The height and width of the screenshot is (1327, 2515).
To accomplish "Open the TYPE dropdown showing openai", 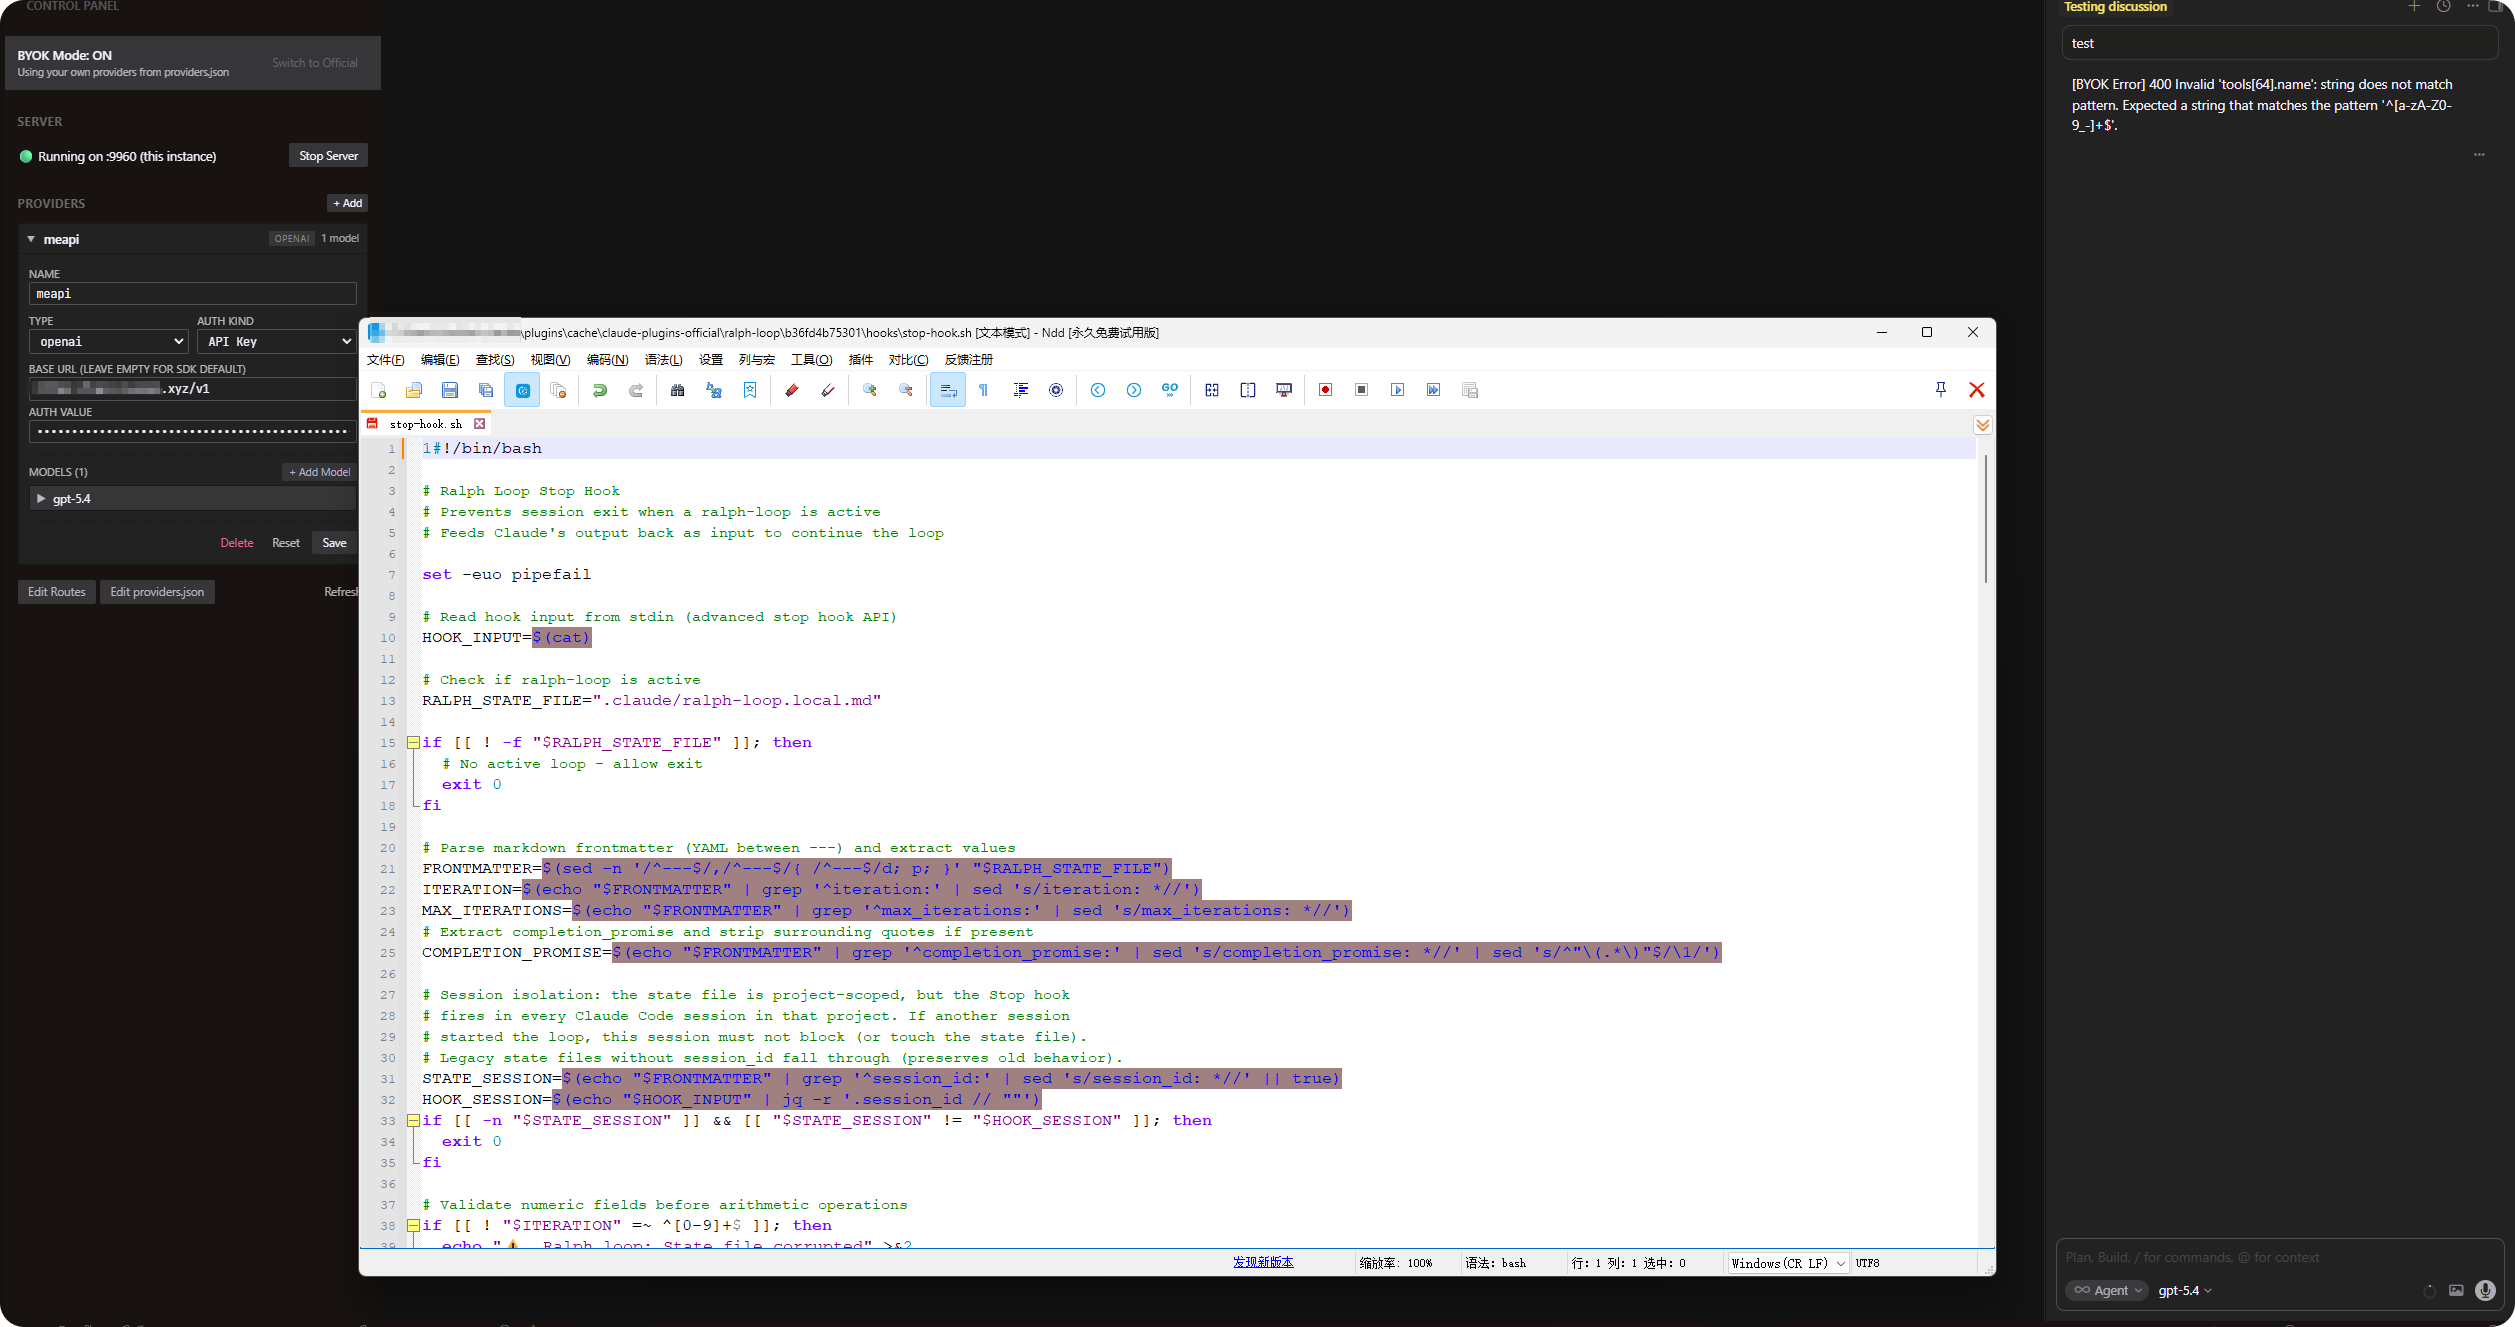I will (x=109, y=342).
